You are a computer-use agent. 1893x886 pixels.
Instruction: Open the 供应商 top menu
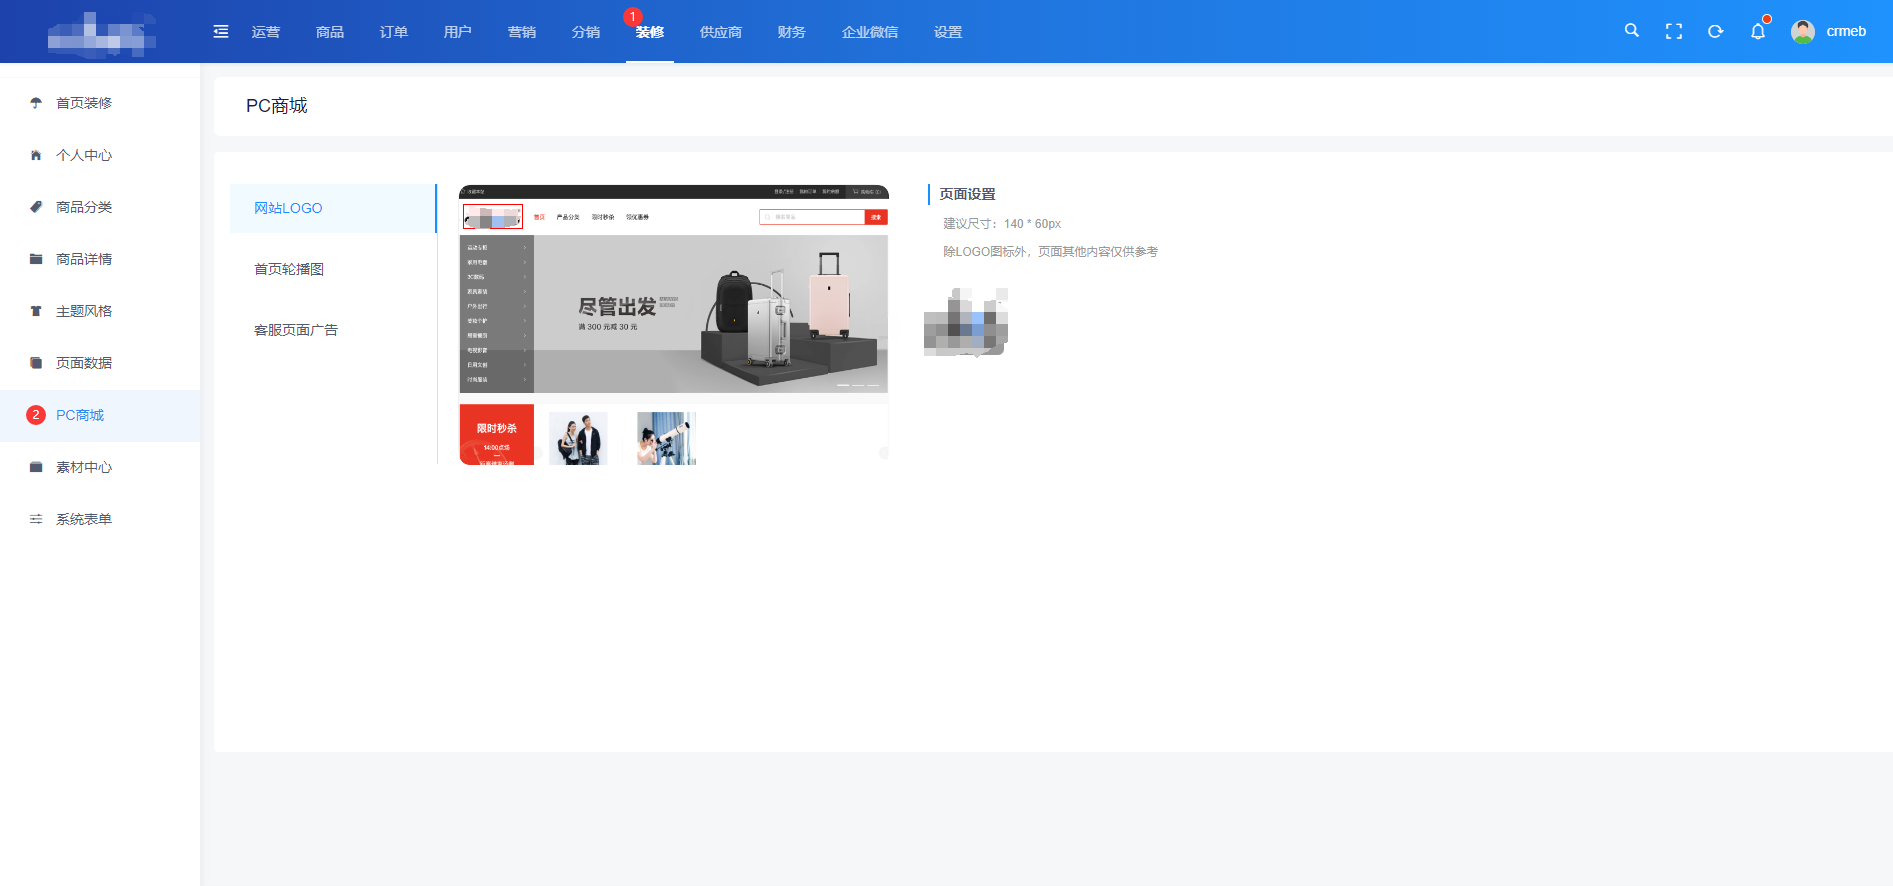pyautogui.click(x=721, y=32)
